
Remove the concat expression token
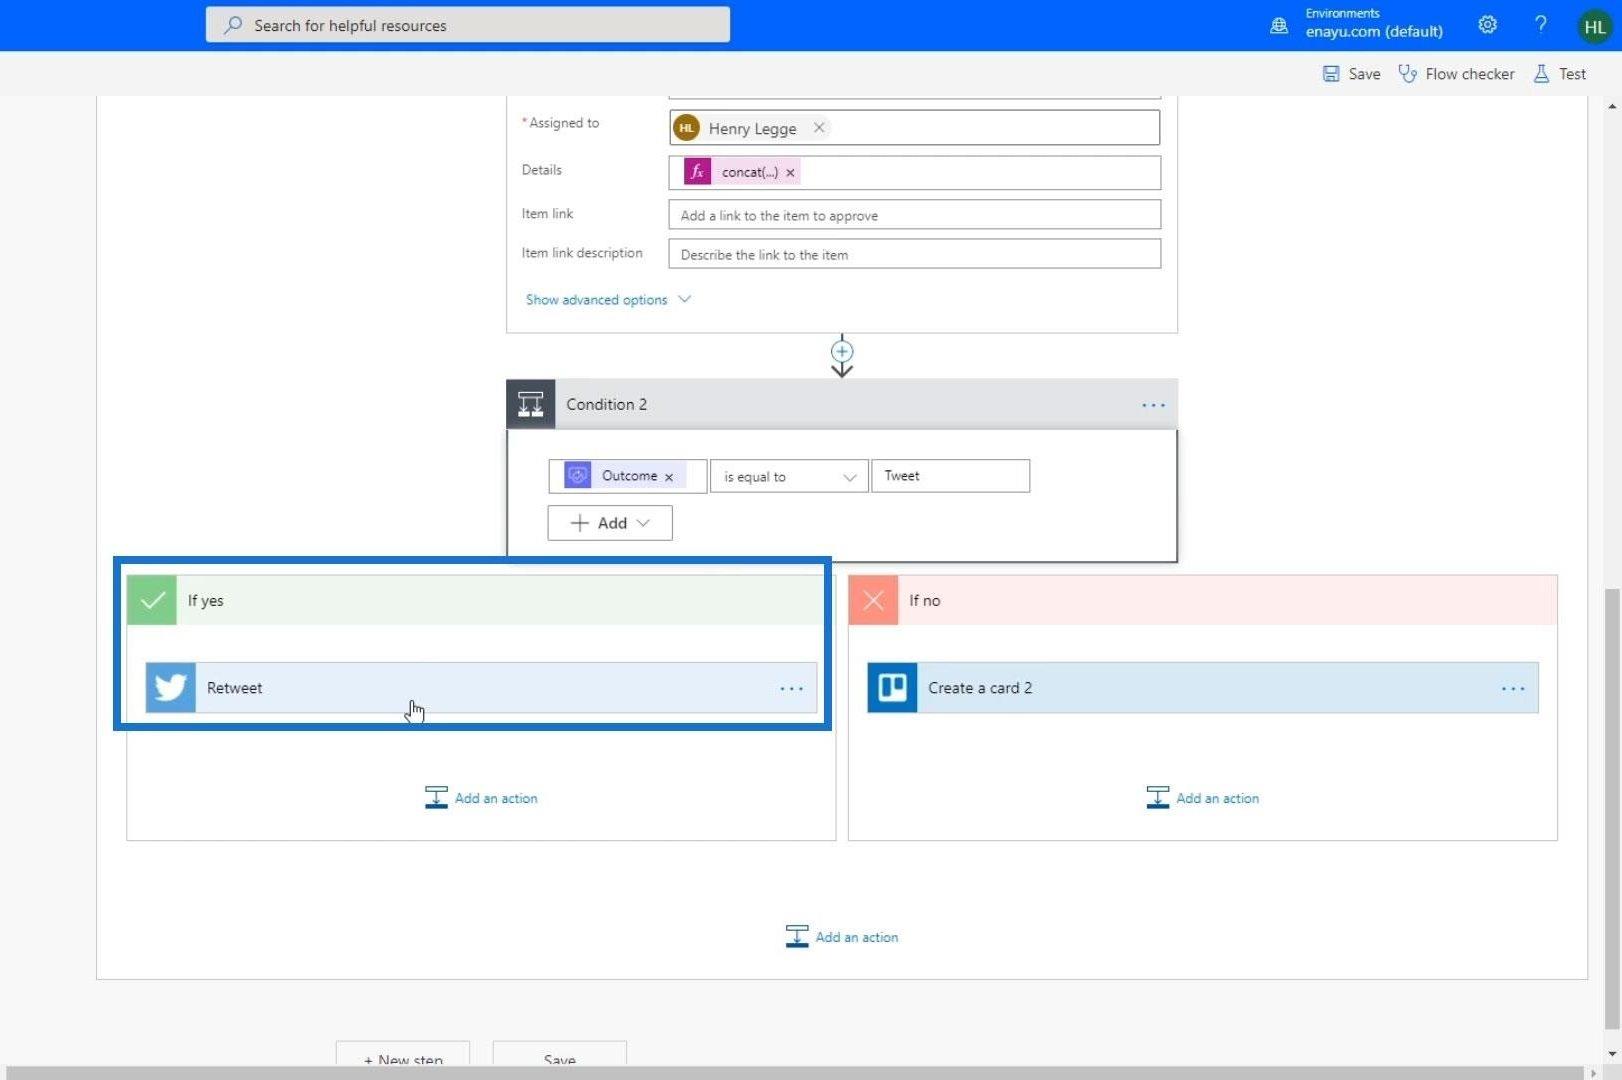click(790, 173)
